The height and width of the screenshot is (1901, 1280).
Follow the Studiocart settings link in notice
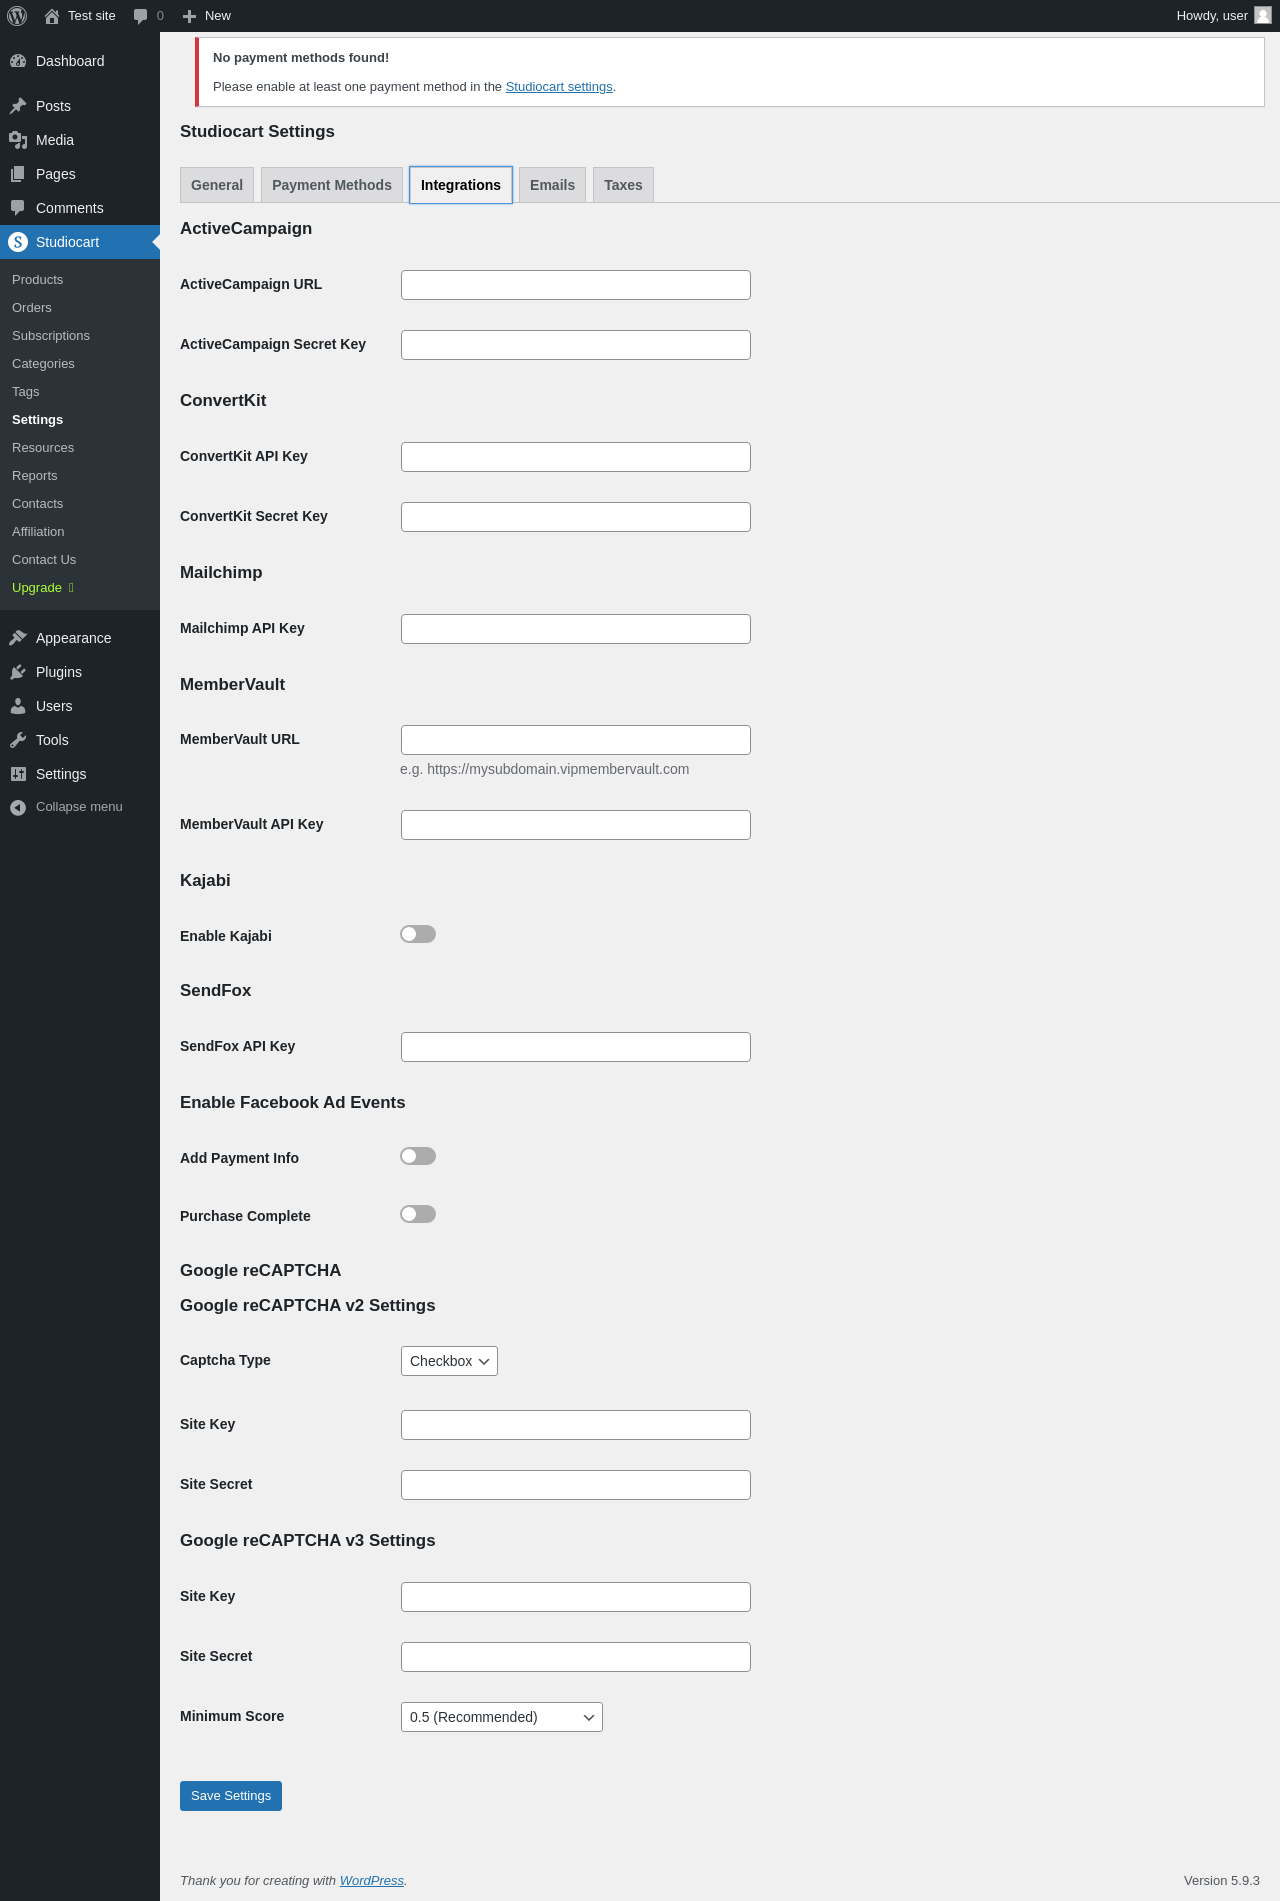coord(559,87)
